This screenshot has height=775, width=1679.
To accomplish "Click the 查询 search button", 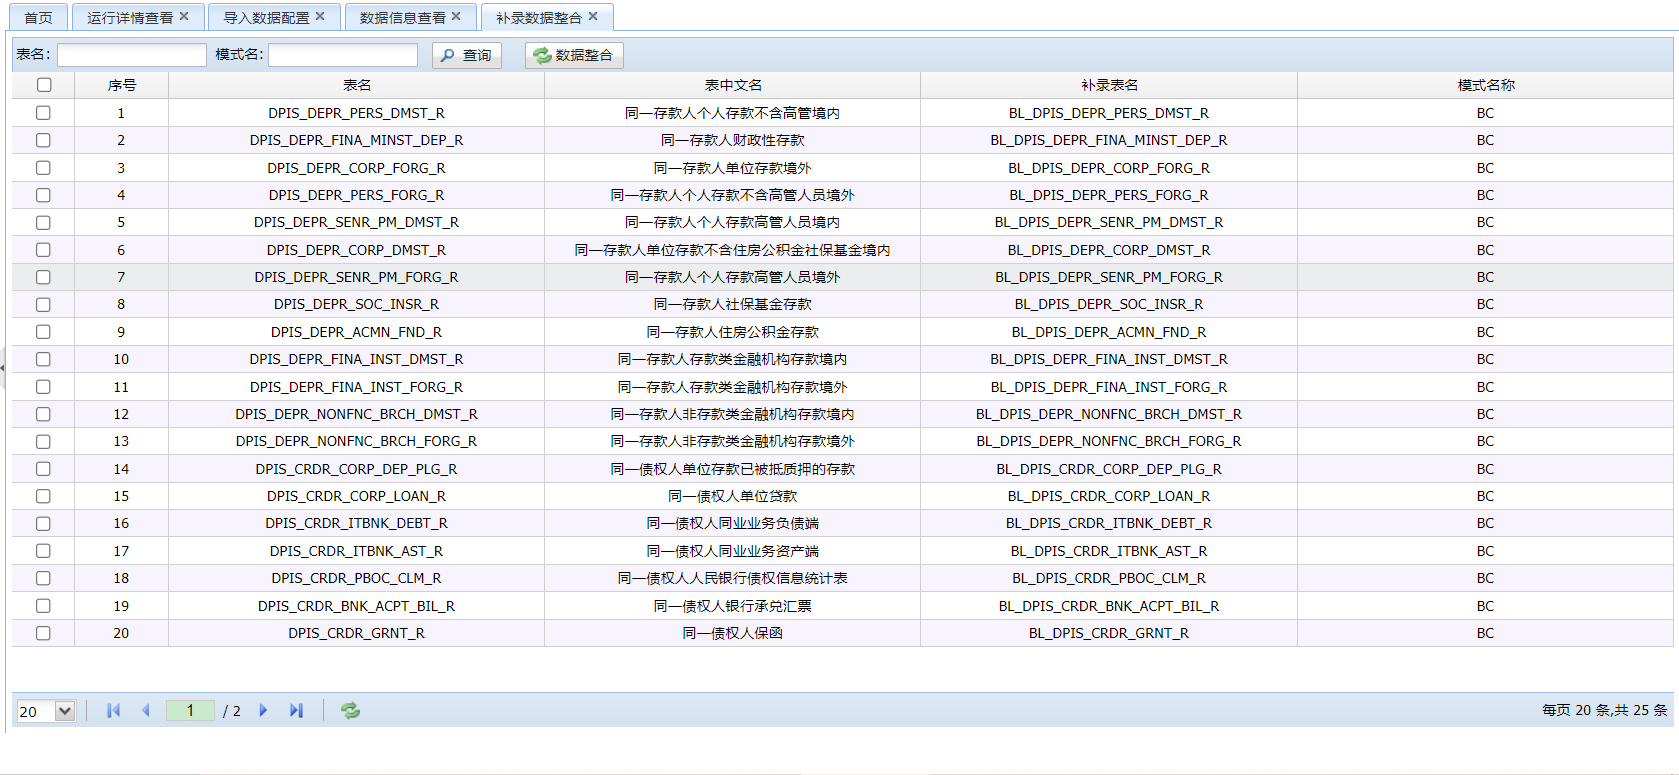I will coord(467,55).
